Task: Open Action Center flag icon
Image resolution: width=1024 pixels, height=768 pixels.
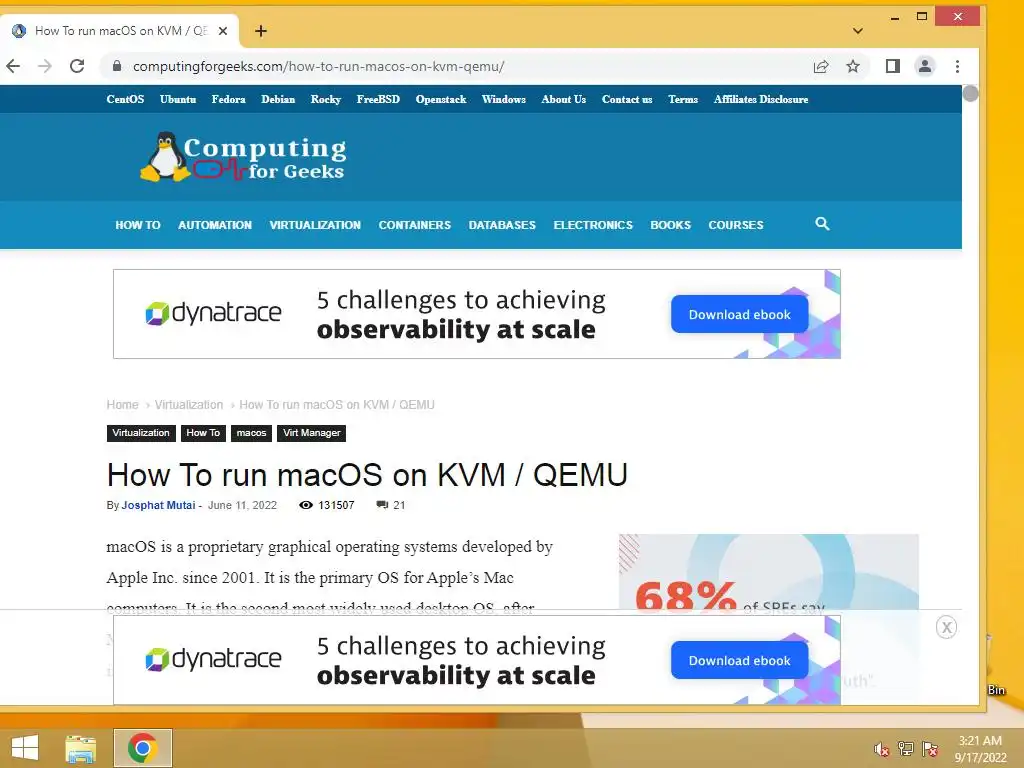Action: point(930,749)
